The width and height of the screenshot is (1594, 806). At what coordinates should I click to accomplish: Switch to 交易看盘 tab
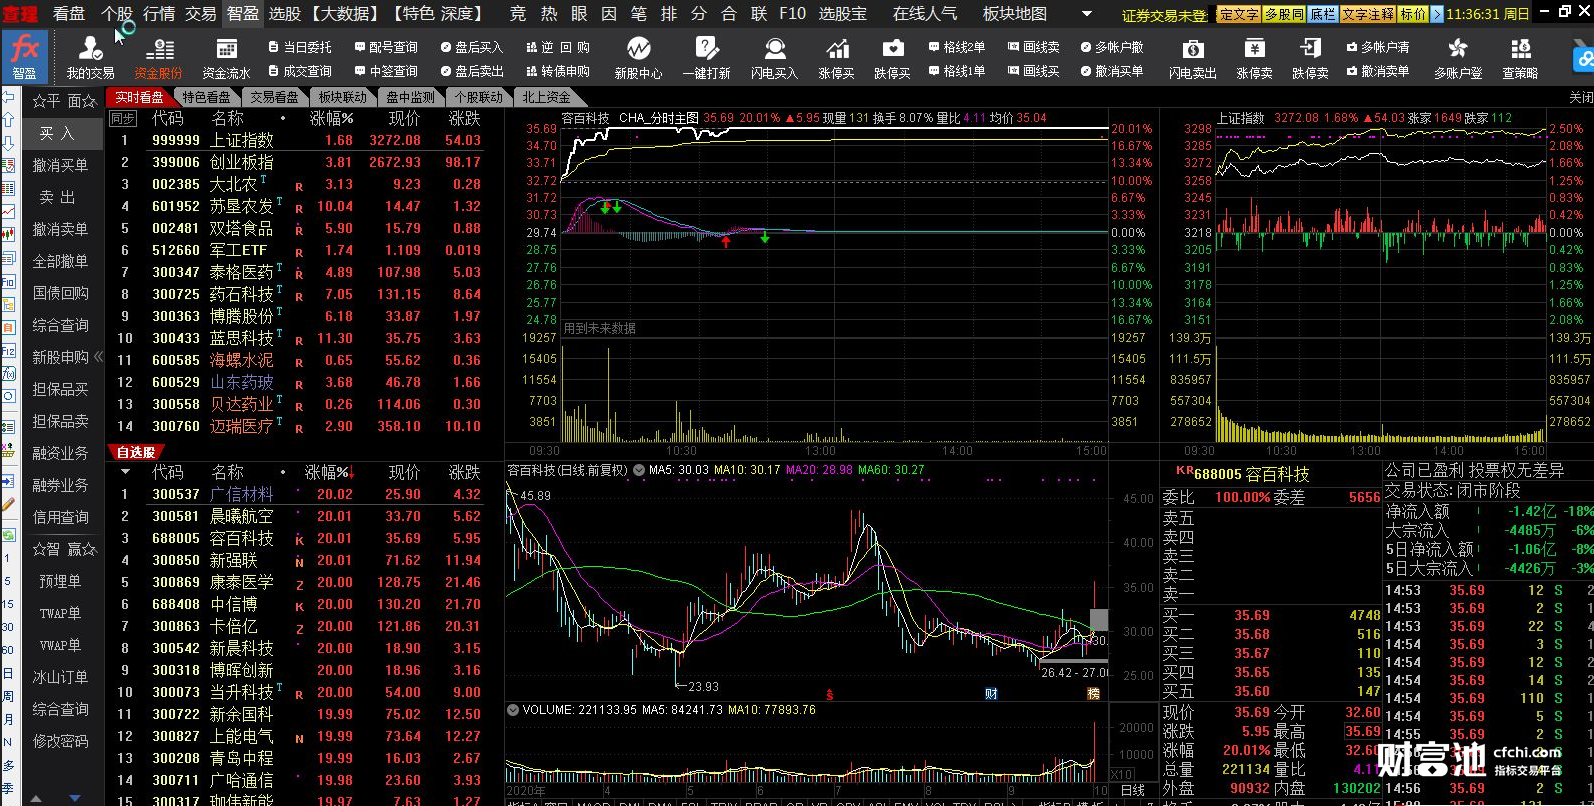pos(275,97)
